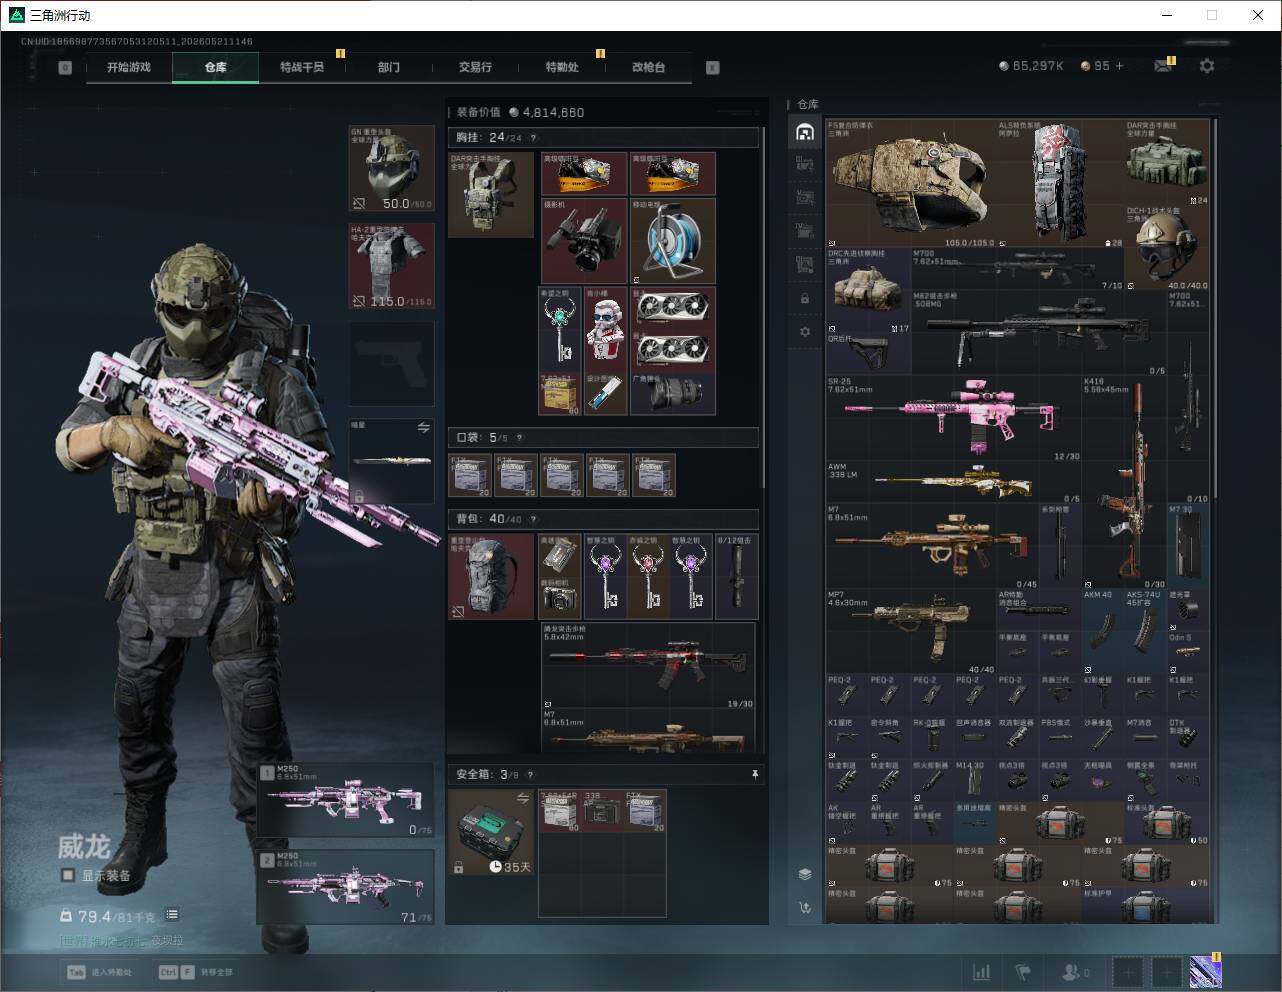
Task: Open the friends icon in bottom bar
Action: click(1073, 971)
